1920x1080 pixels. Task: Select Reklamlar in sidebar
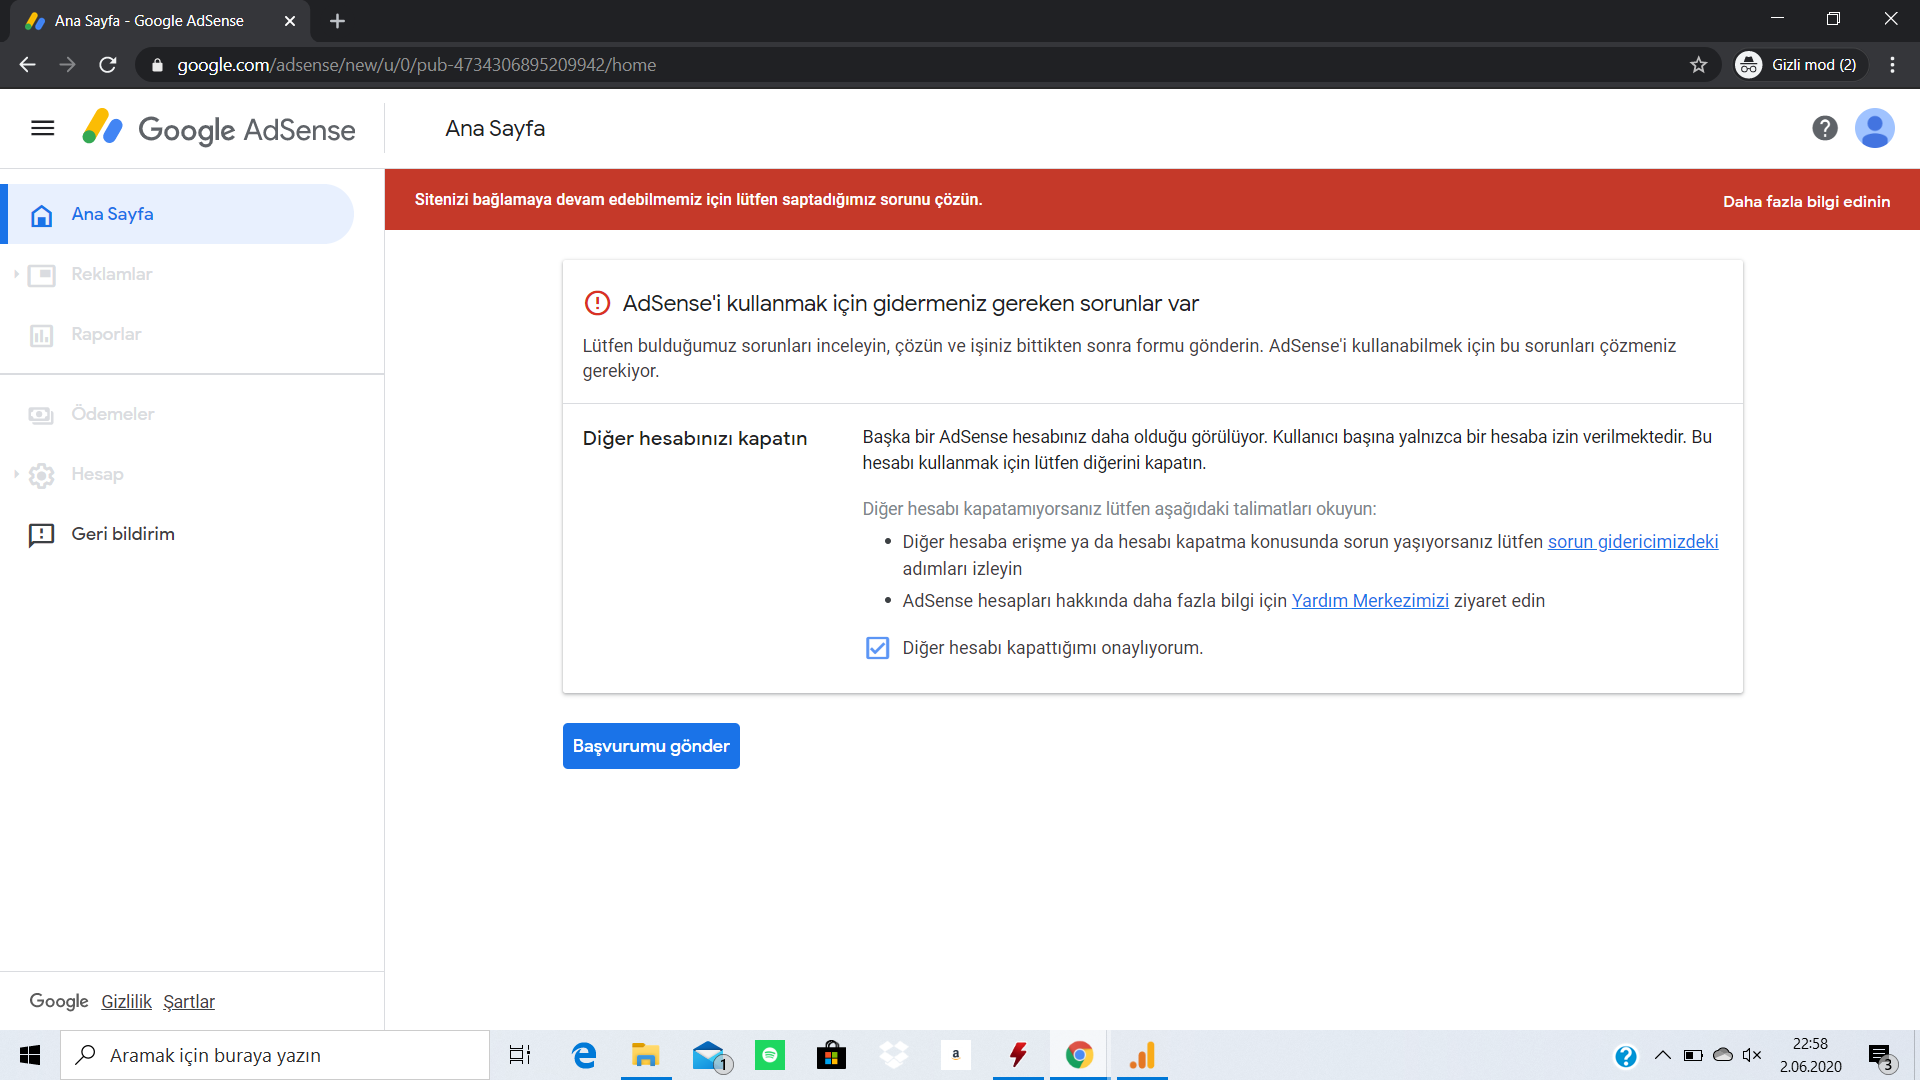pos(177,274)
